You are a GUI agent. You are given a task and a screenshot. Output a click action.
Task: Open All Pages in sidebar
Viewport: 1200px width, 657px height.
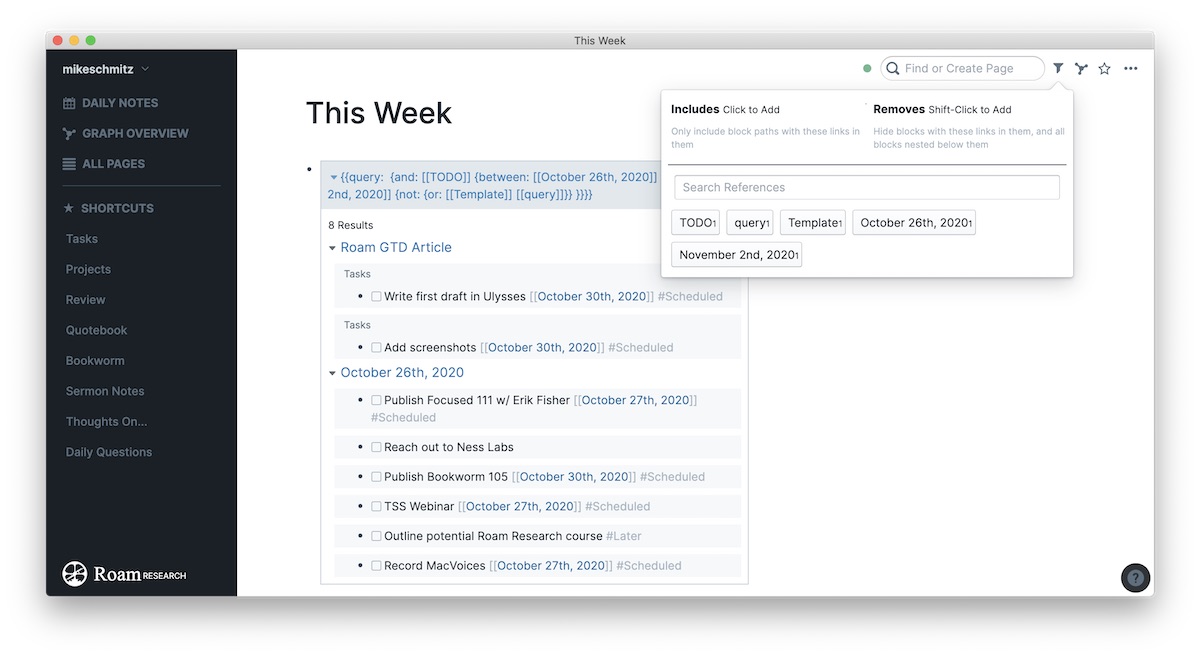(x=113, y=164)
